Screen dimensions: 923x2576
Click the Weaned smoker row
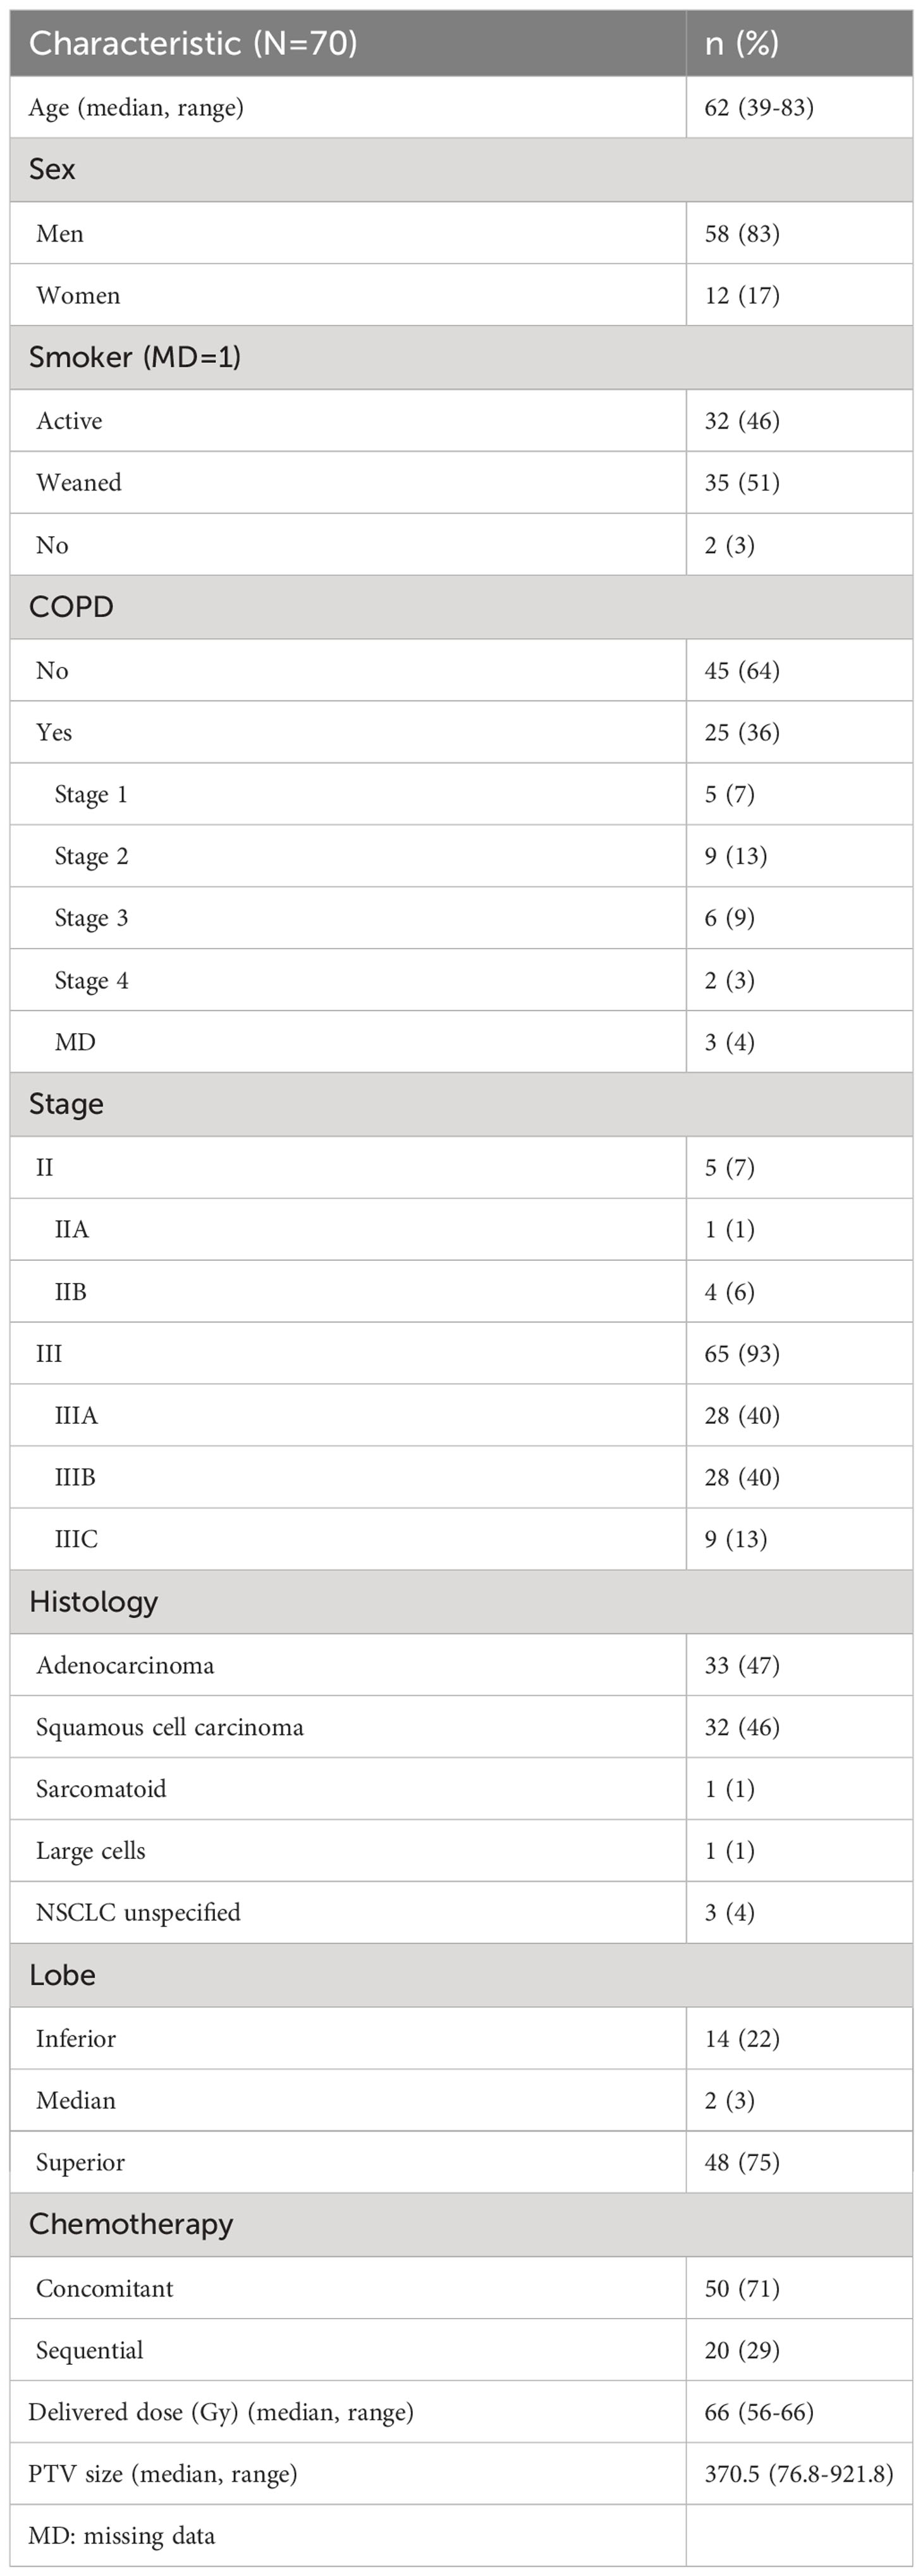coord(461,483)
